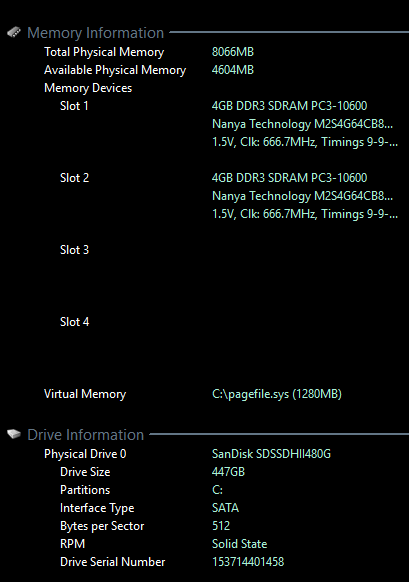This screenshot has height=582, width=409.
Task: Select the Memory Devices label
Action: click(88, 88)
